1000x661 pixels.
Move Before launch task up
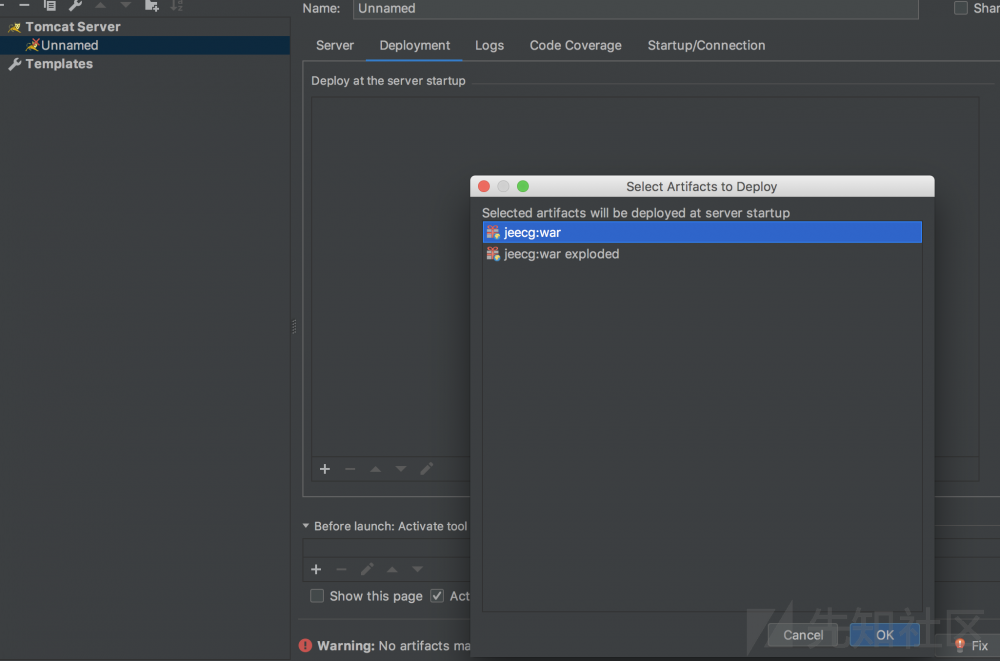tap(392, 569)
